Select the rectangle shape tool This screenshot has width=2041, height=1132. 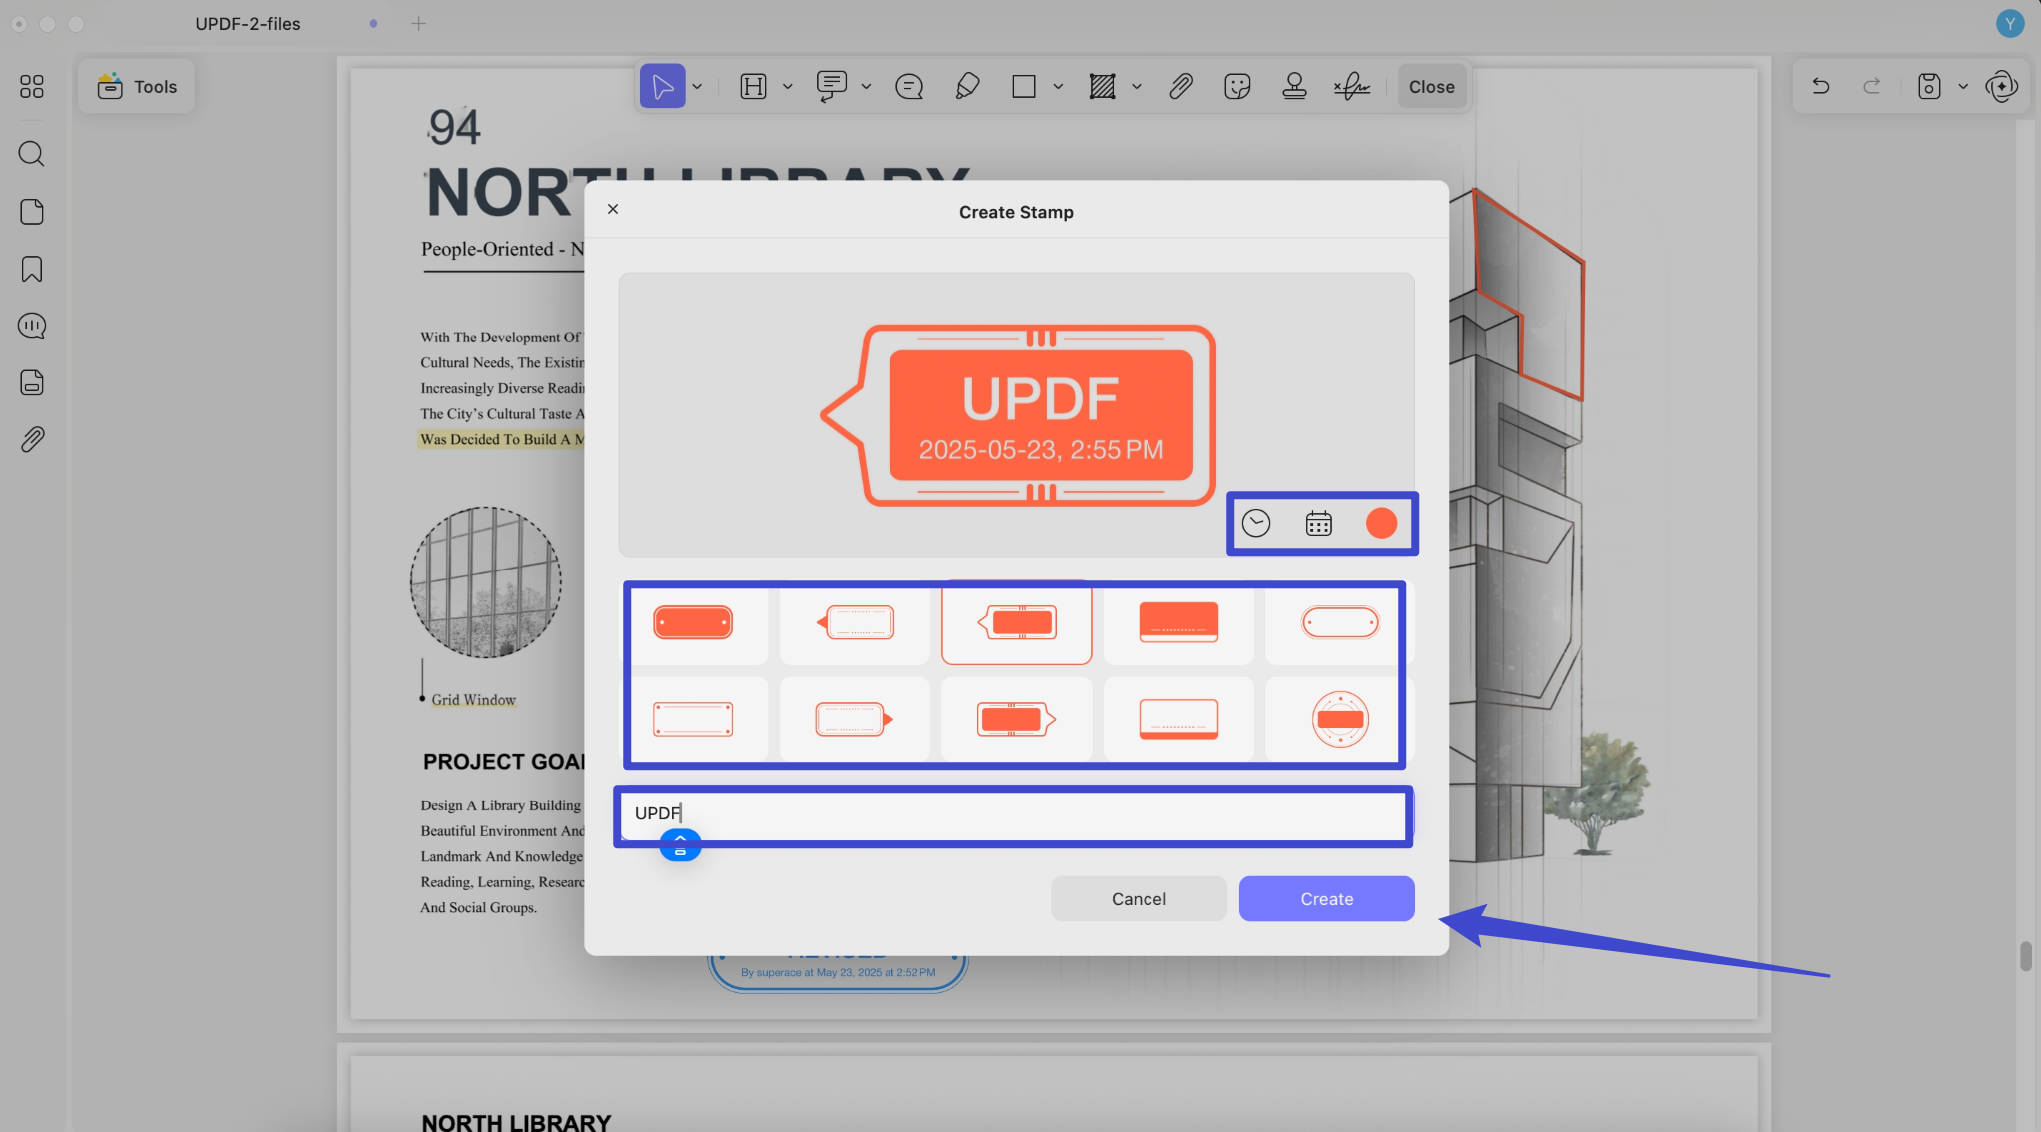tap(1023, 87)
